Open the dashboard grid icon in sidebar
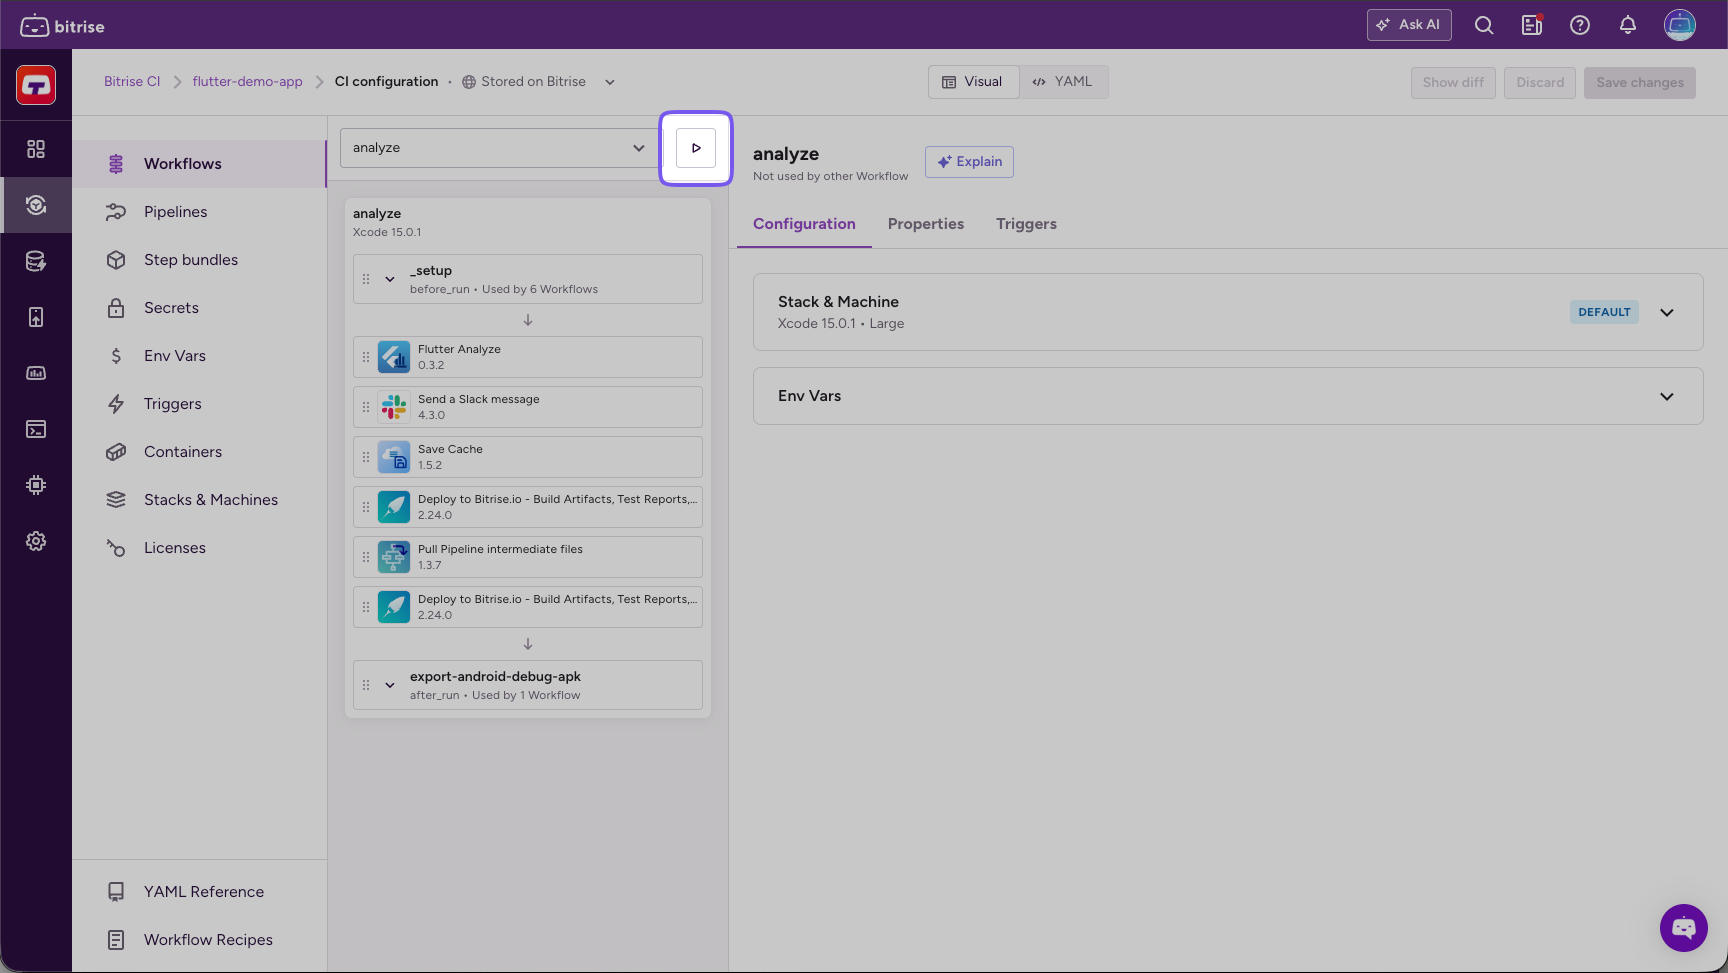1728x973 pixels. point(36,149)
